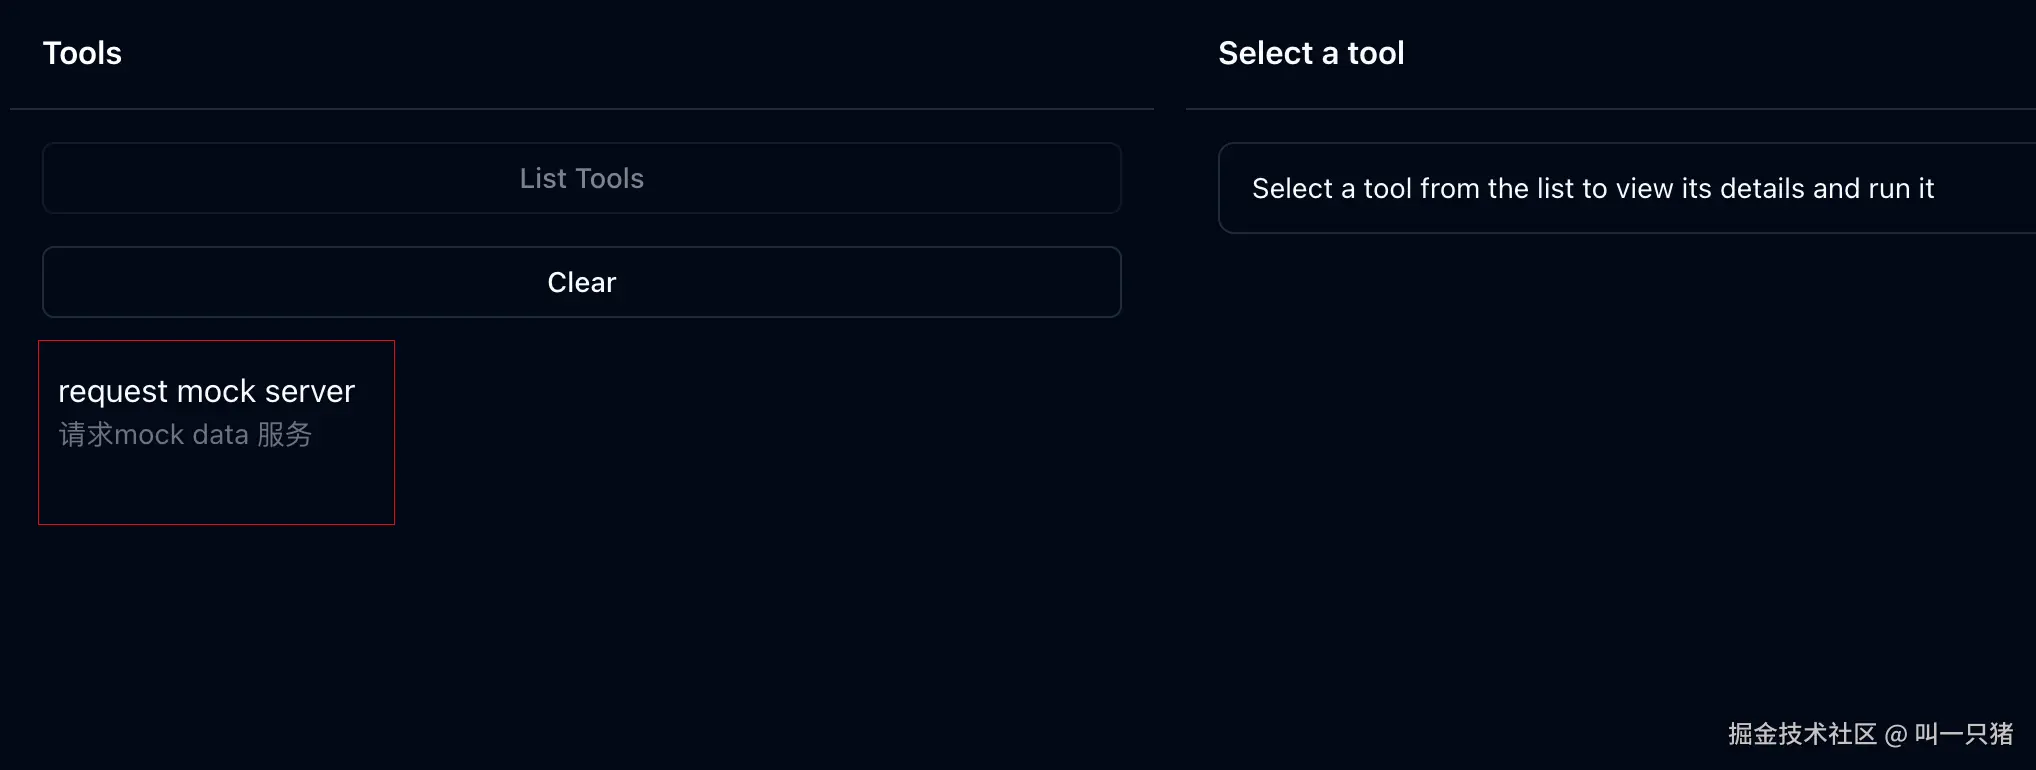
Task: Click the 掘金技术社区 watermark text
Action: [x=1801, y=734]
